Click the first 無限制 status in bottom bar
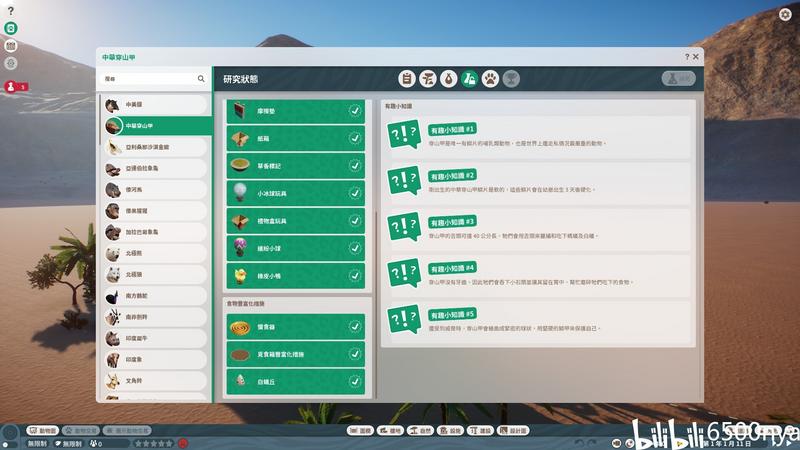Image resolution: width=800 pixels, height=450 pixels. coord(38,443)
